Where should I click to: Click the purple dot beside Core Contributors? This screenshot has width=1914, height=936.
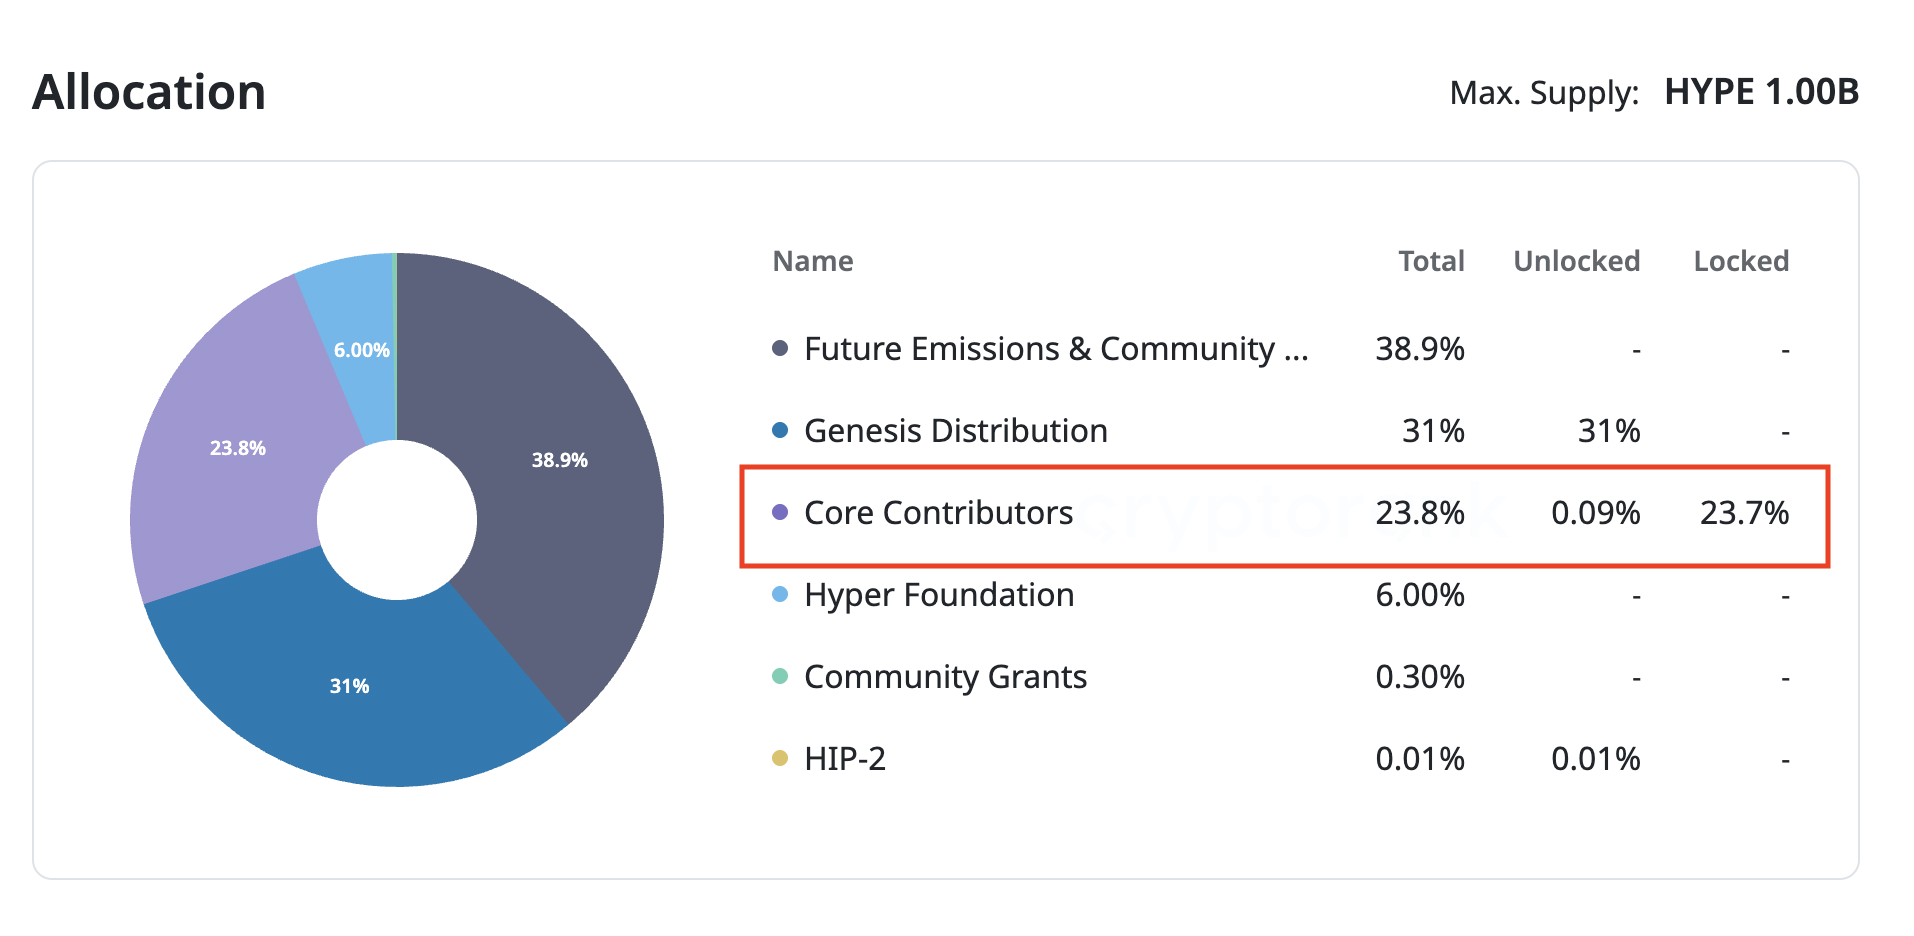pyautogui.click(x=780, y=512)
